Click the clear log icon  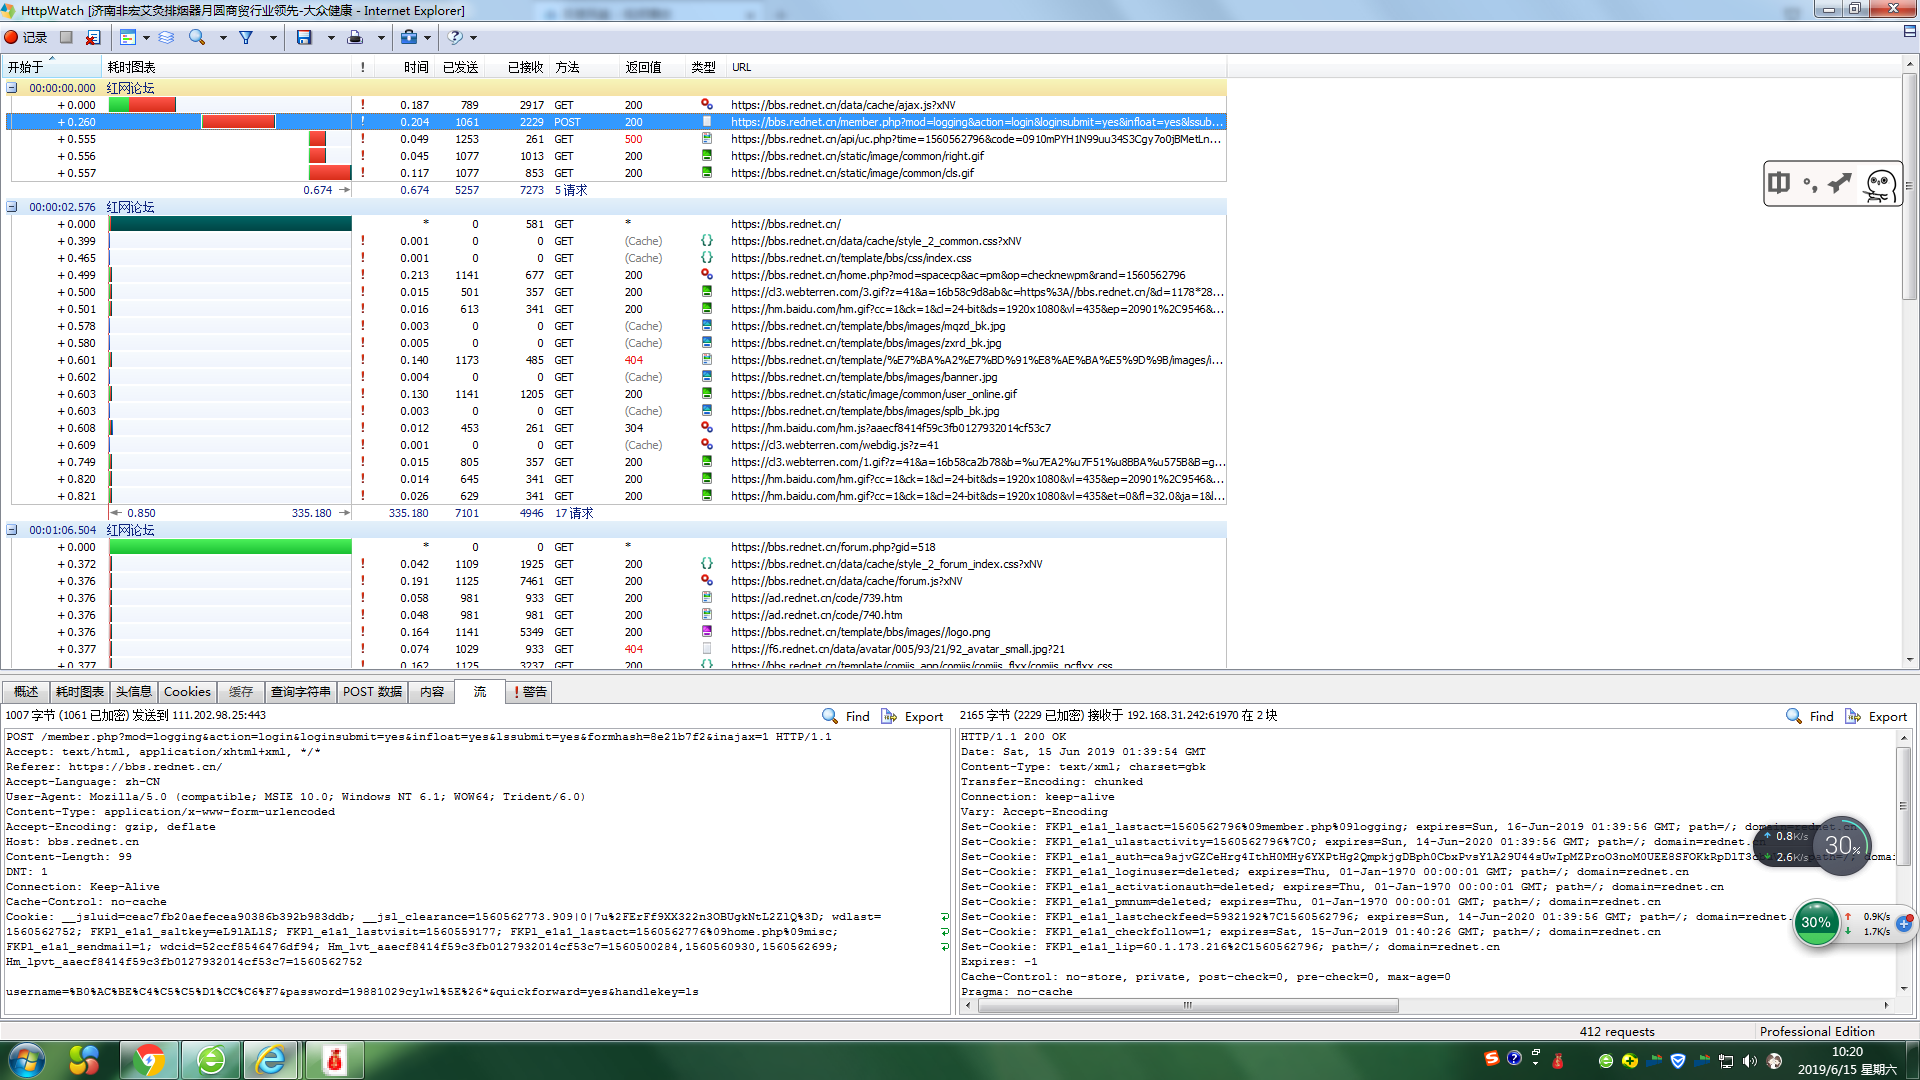tap(93, 37)
